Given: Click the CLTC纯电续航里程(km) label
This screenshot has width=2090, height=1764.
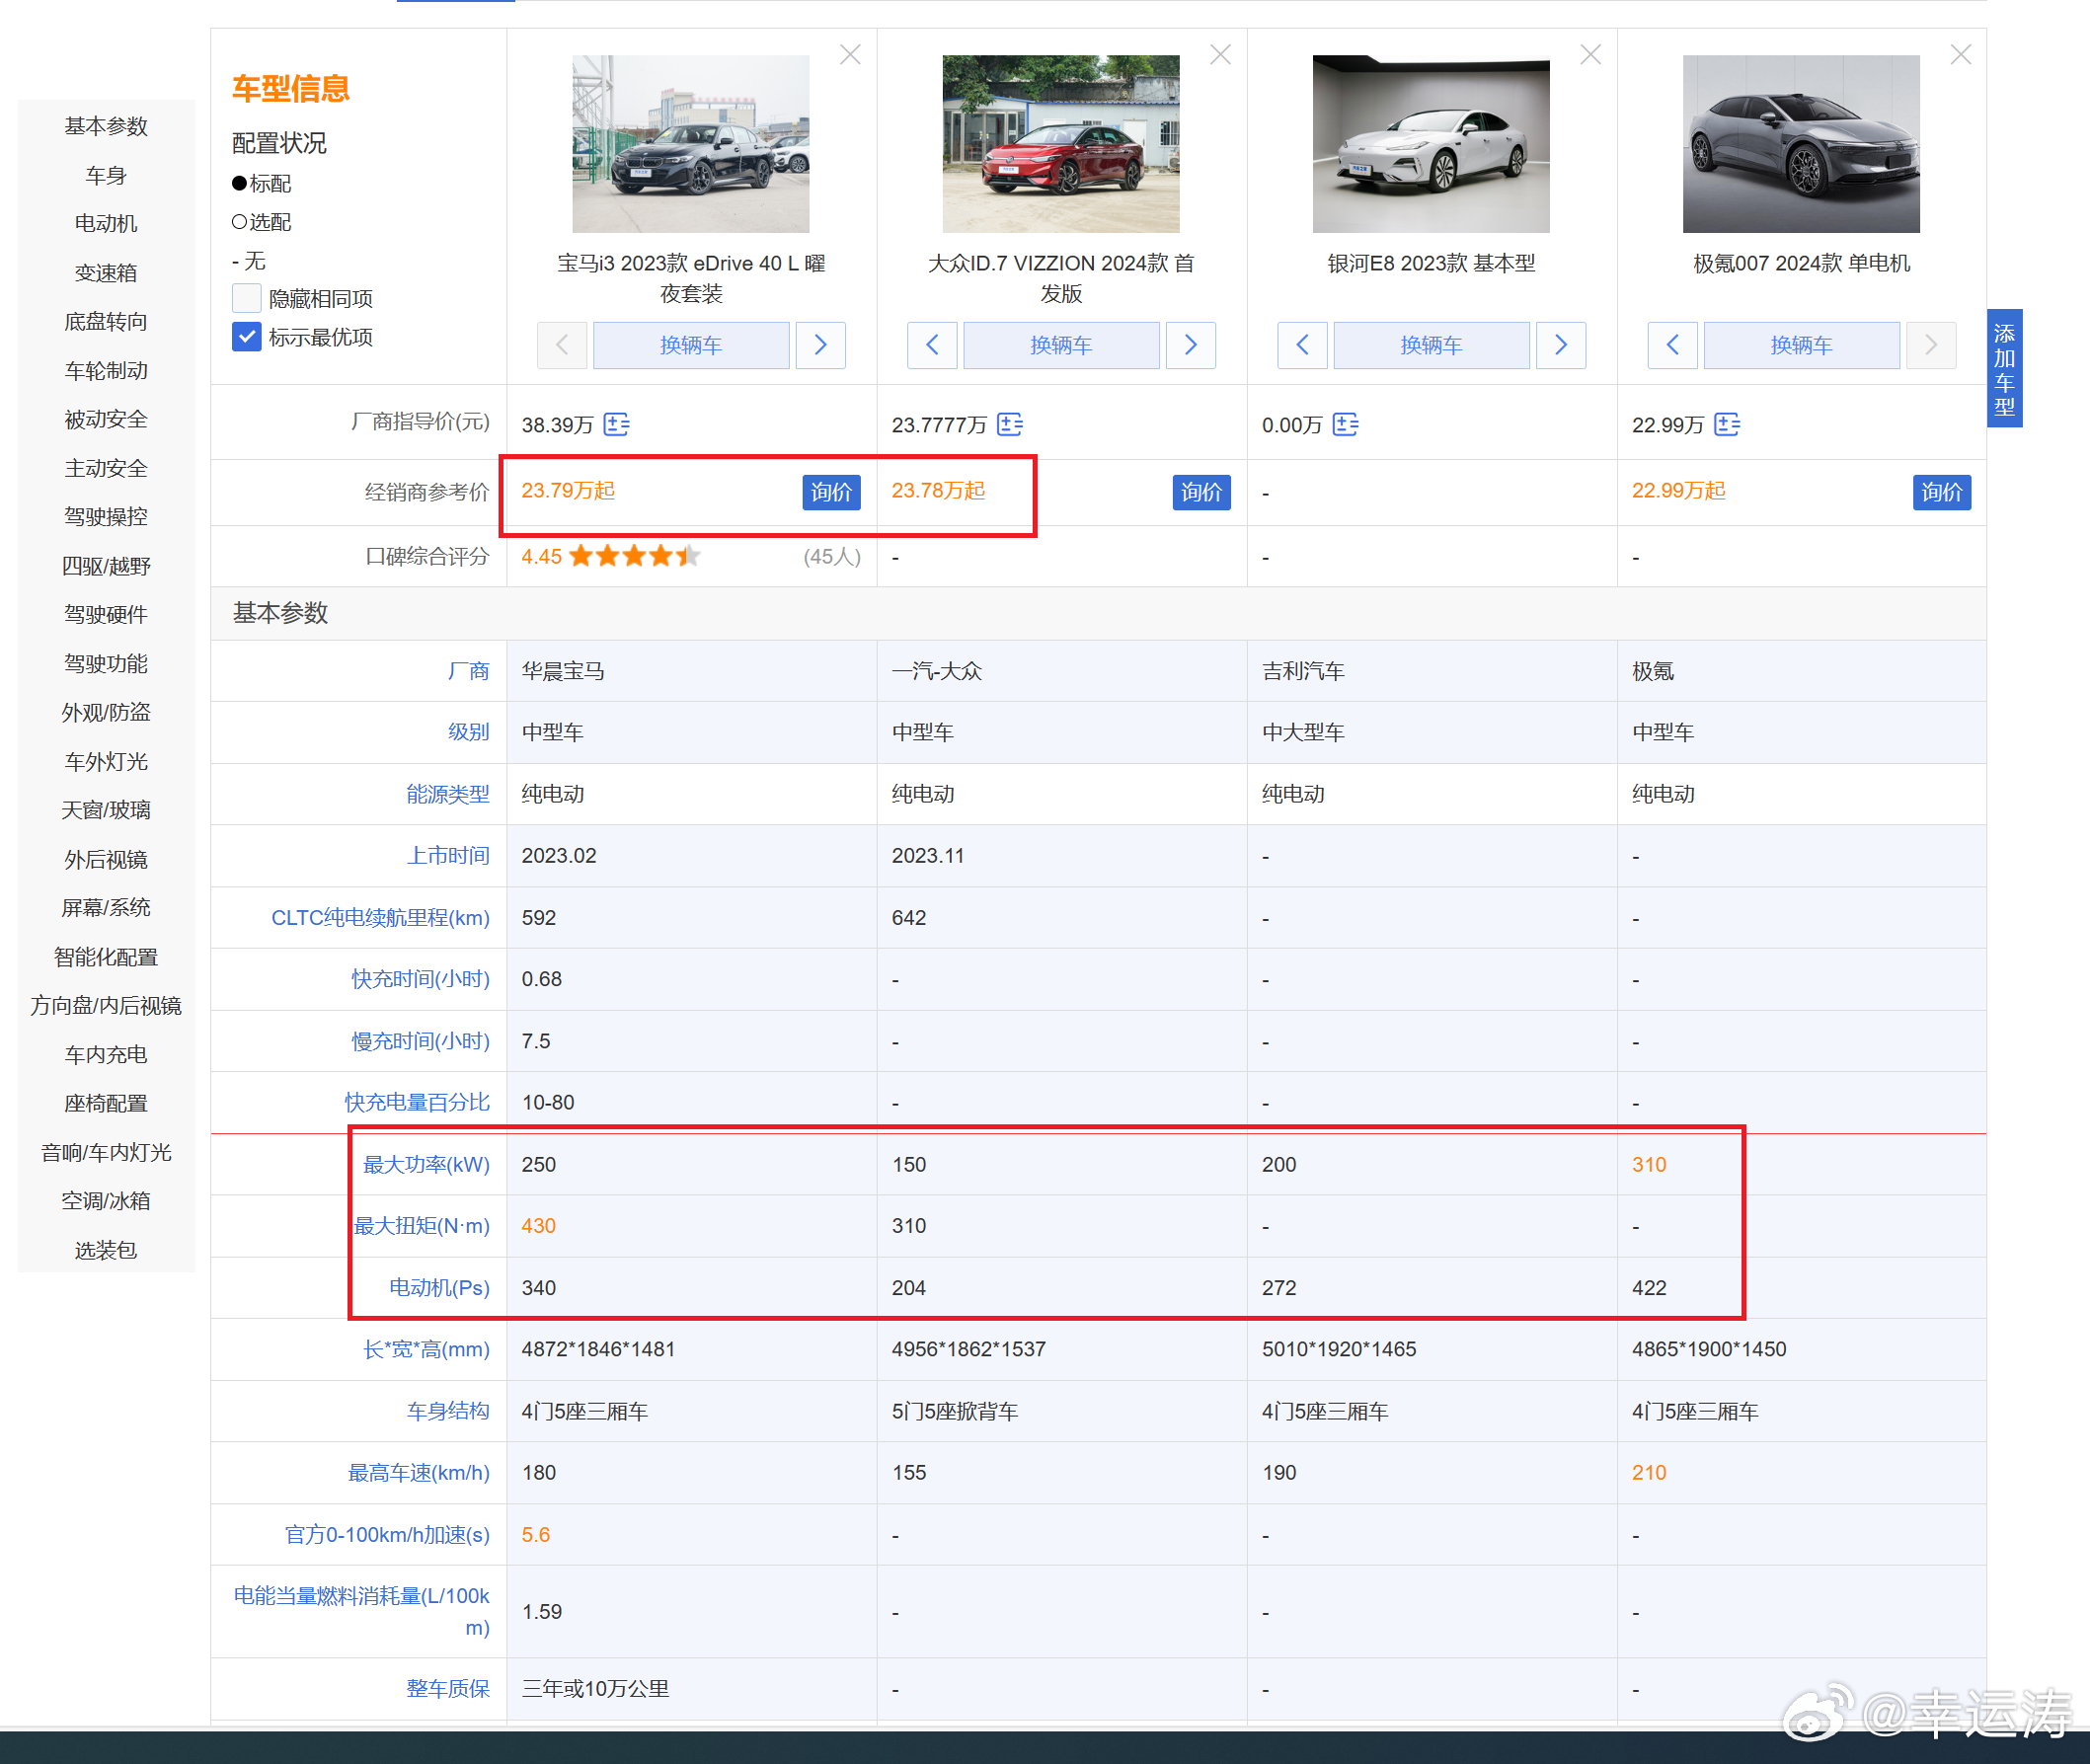Looking at the screenshot, I should coord(380,918).
